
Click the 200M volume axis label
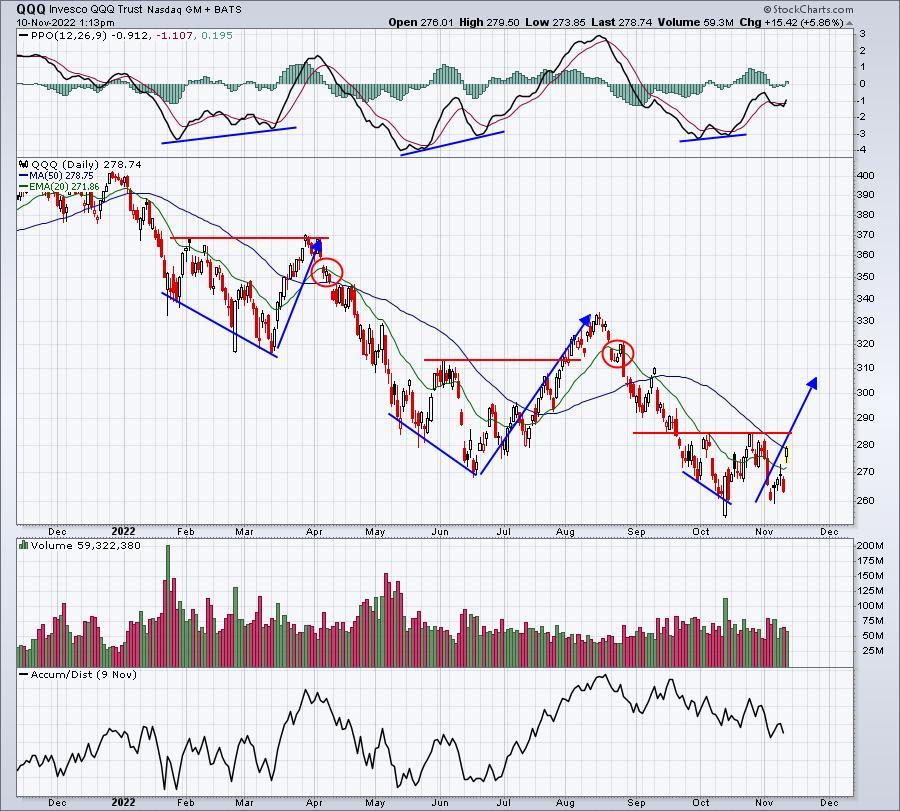(870, 545)
